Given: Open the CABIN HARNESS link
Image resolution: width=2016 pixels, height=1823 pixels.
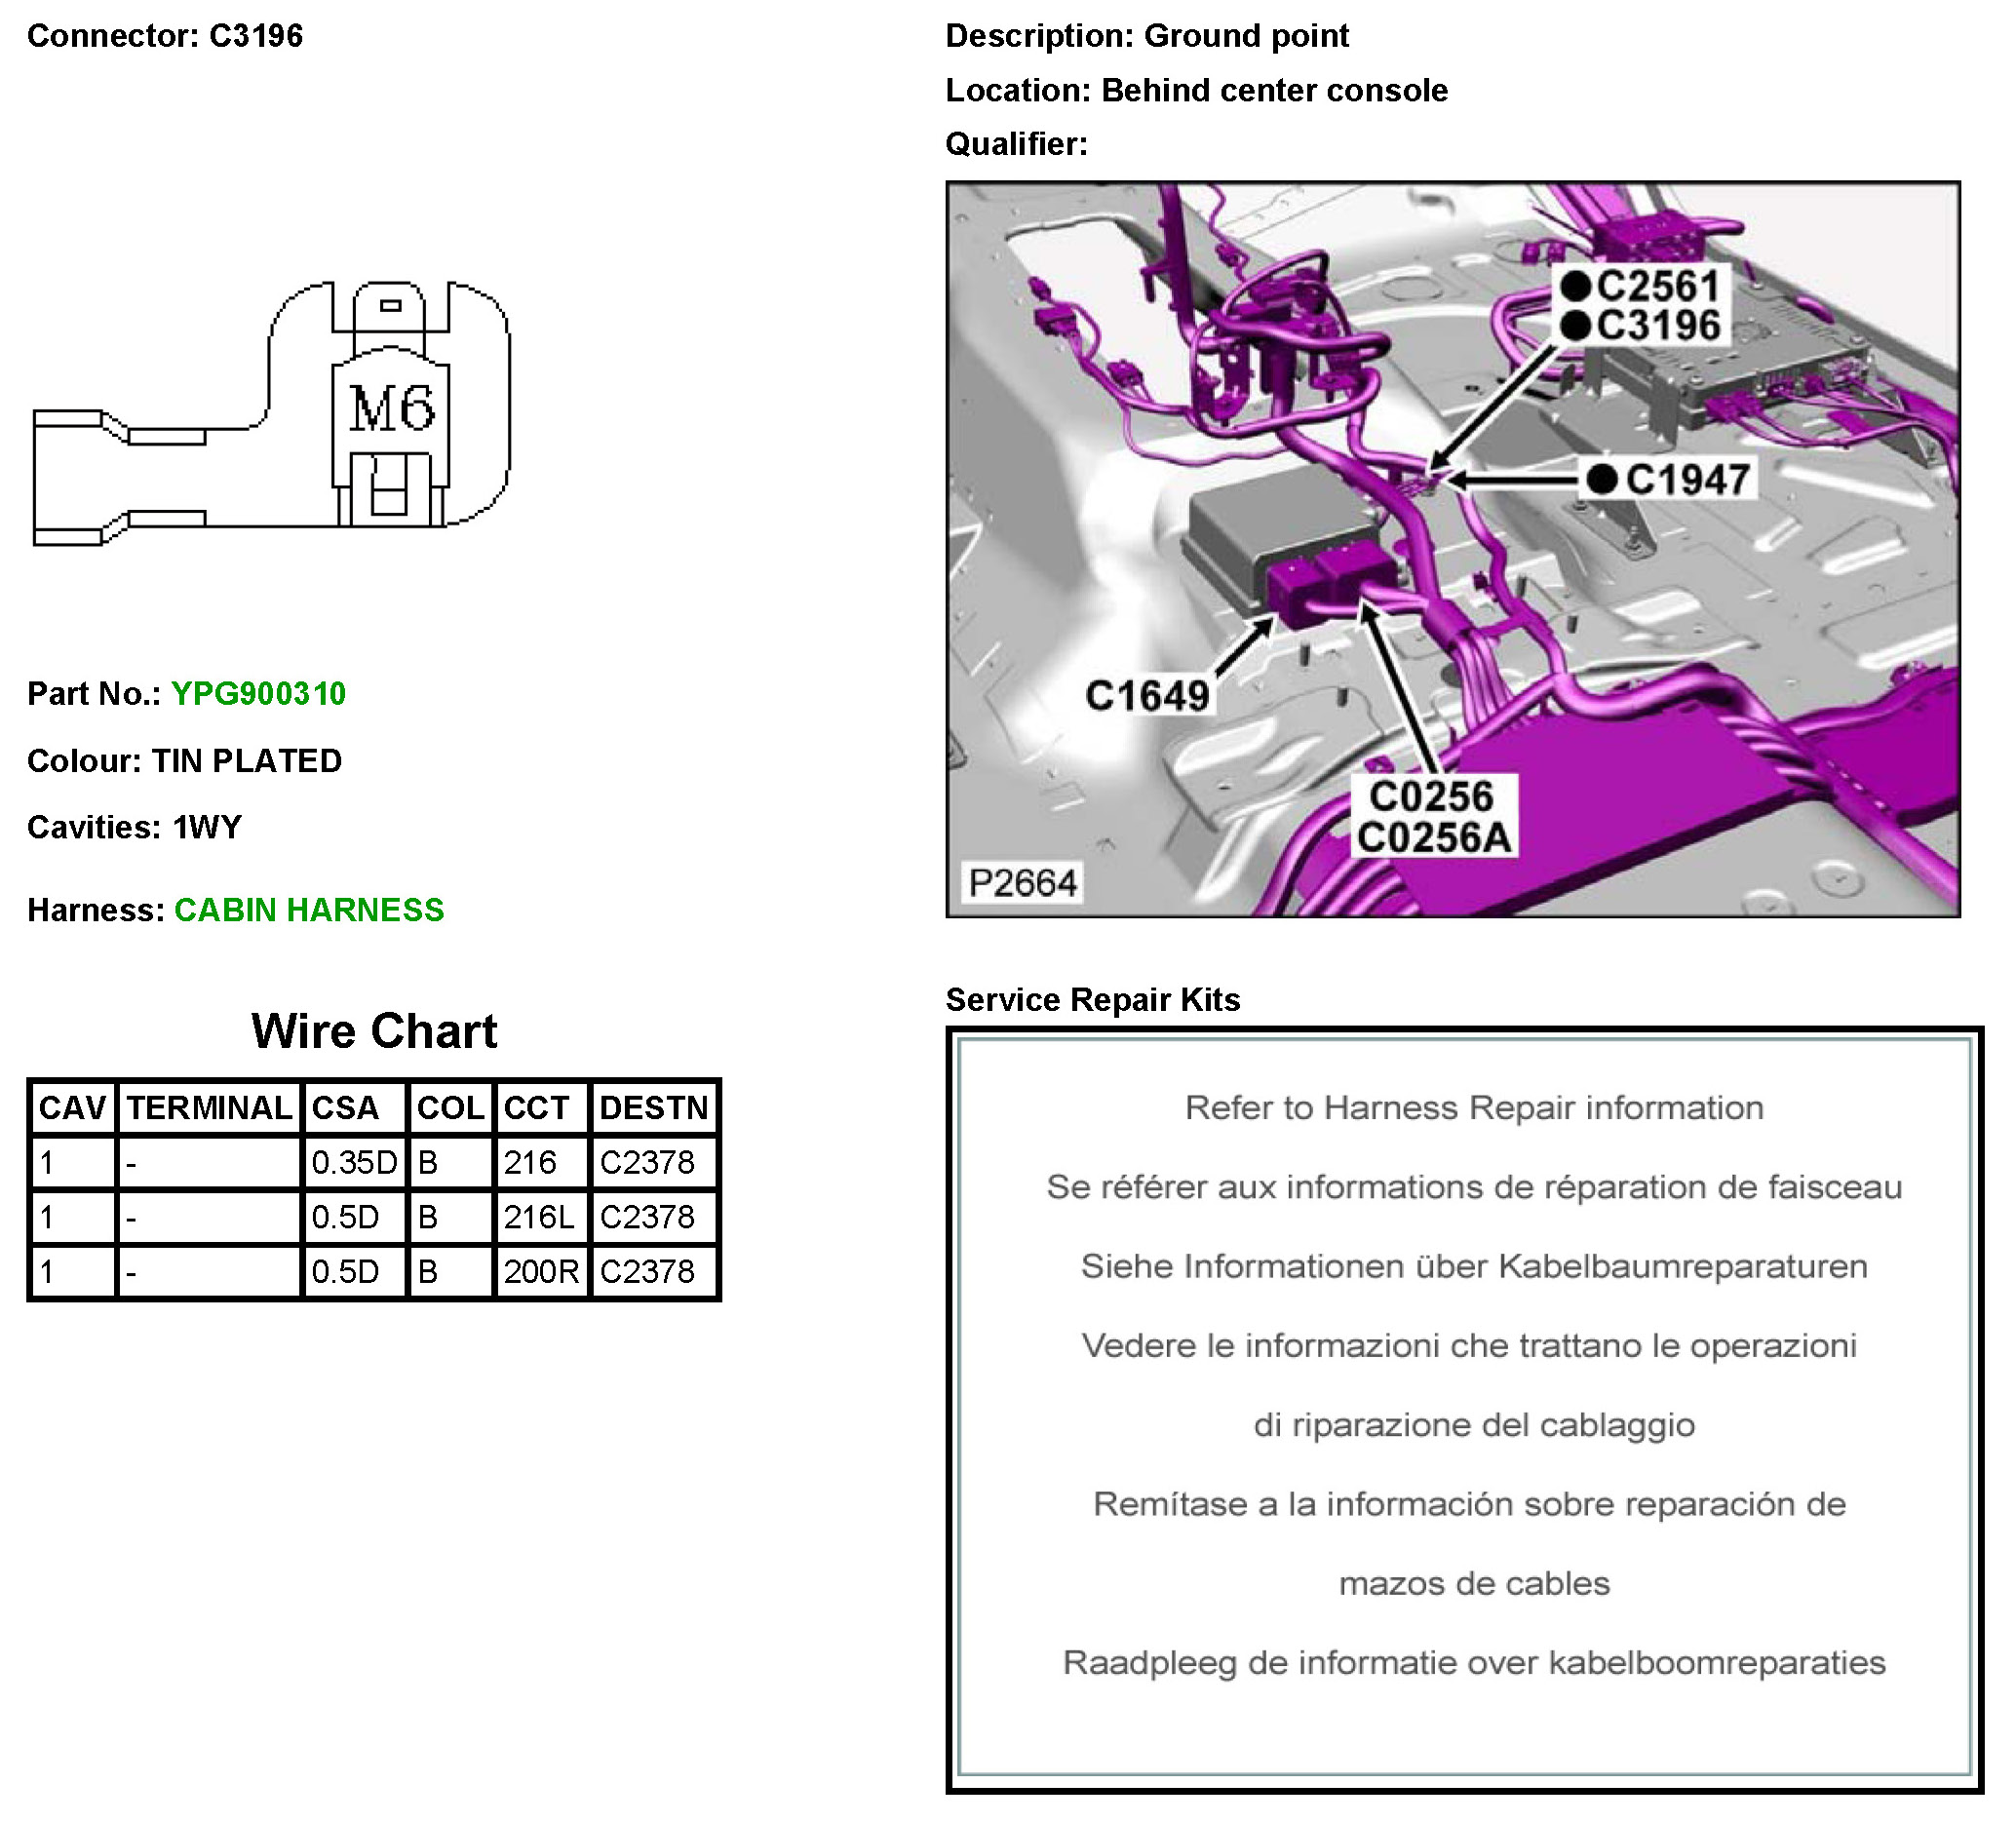Looking at the screenshot, I should [x=308, y=909].
